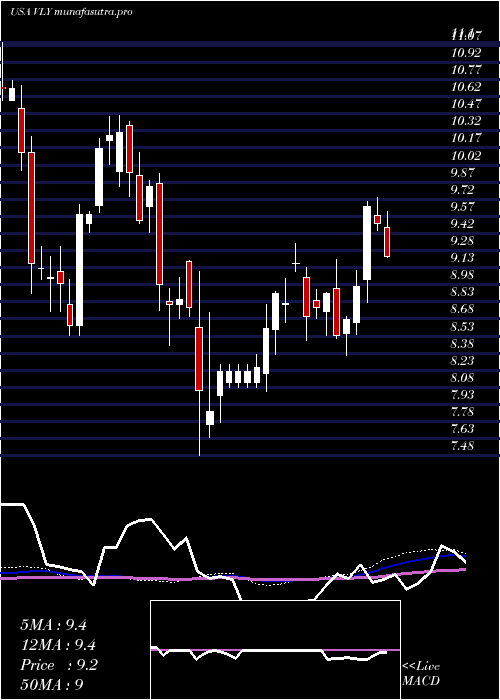Viewport: 500px width, 700px height.
Task: Click the '12MA : 9.4' indicator text
Action: (58, 645)
